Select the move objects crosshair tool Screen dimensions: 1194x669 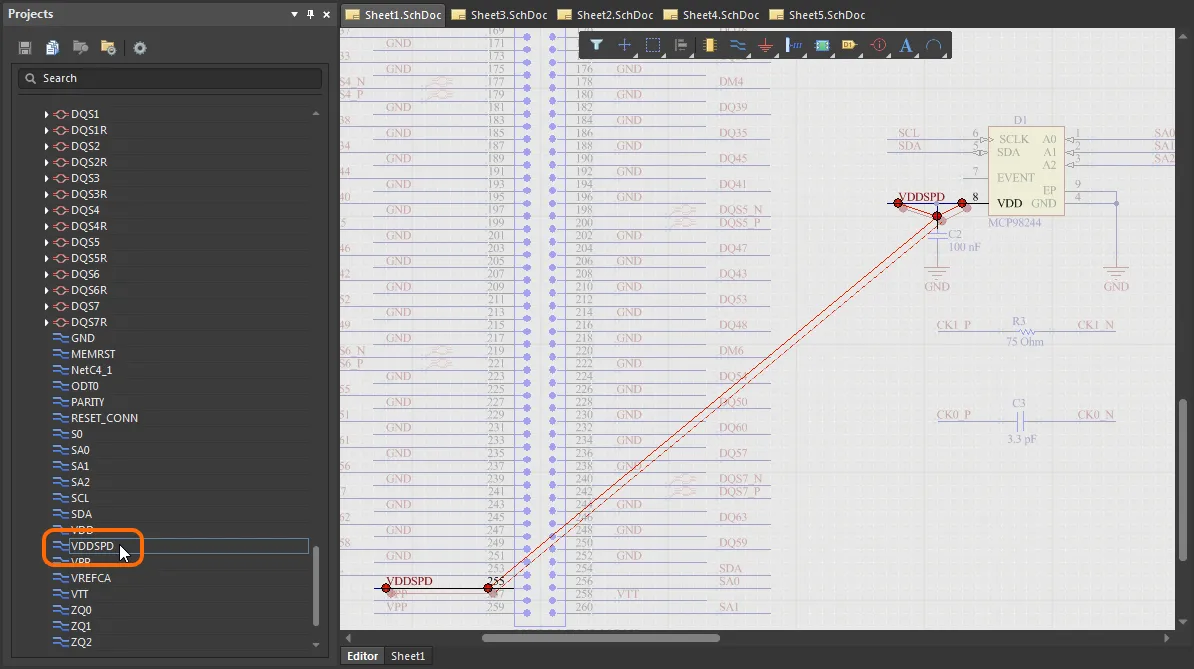tap(624, 45)
